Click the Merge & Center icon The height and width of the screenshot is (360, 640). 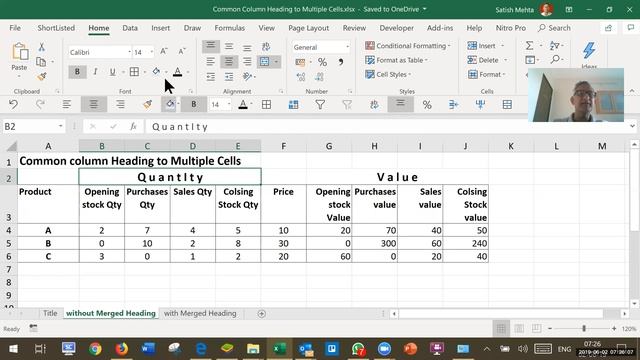264,62
